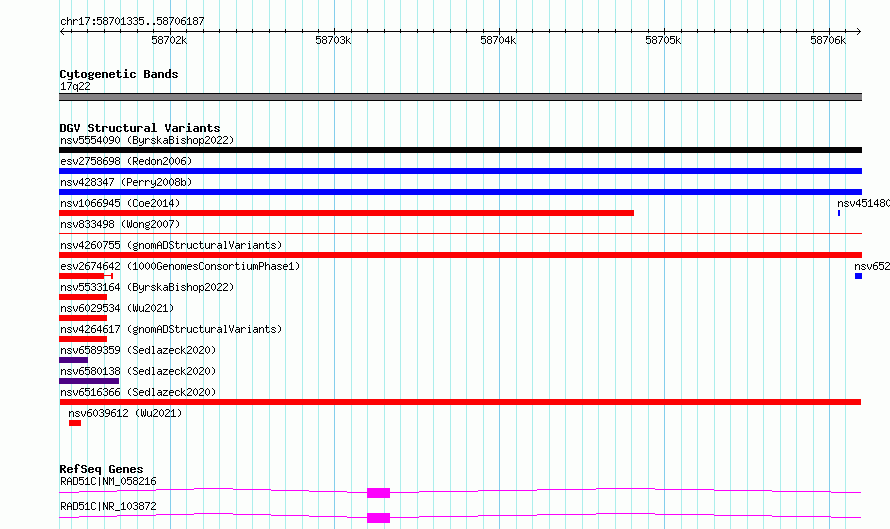Click the nsv1066945 (Coe2014) red bar
This screenshot has height=529, width=890.
(346, 213)
